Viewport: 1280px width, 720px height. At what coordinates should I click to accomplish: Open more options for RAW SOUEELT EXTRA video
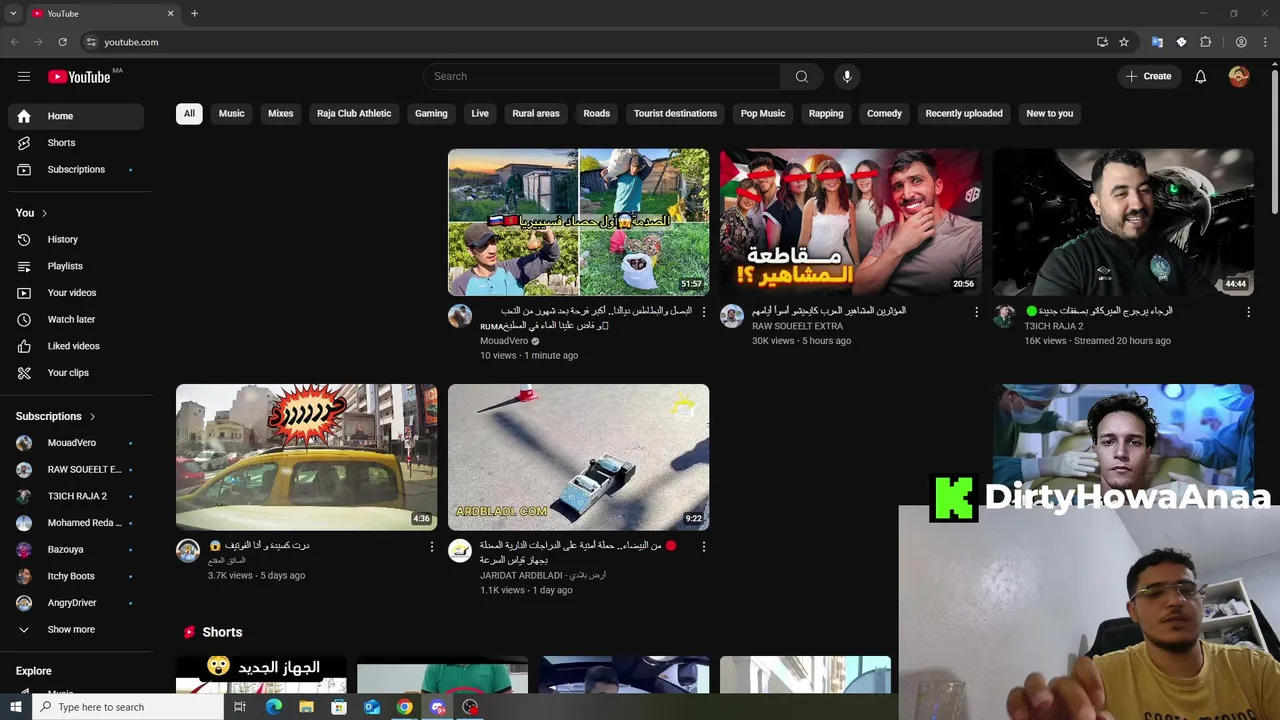click(x=976, y=312)
